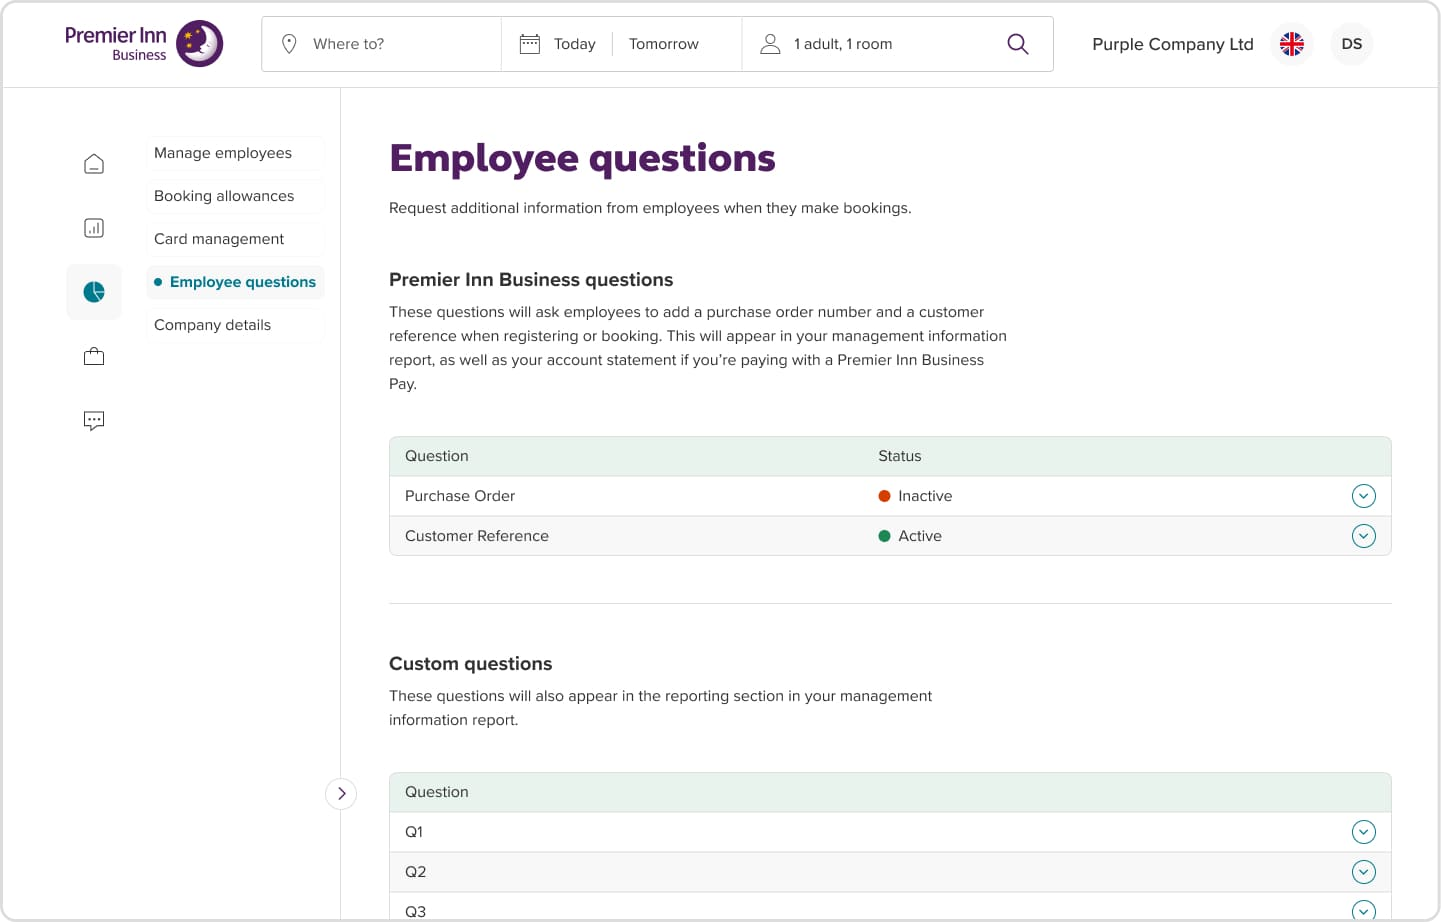Click the Premier Inn Business logo
The image size is (1441, 922).
tap(144, 44)
